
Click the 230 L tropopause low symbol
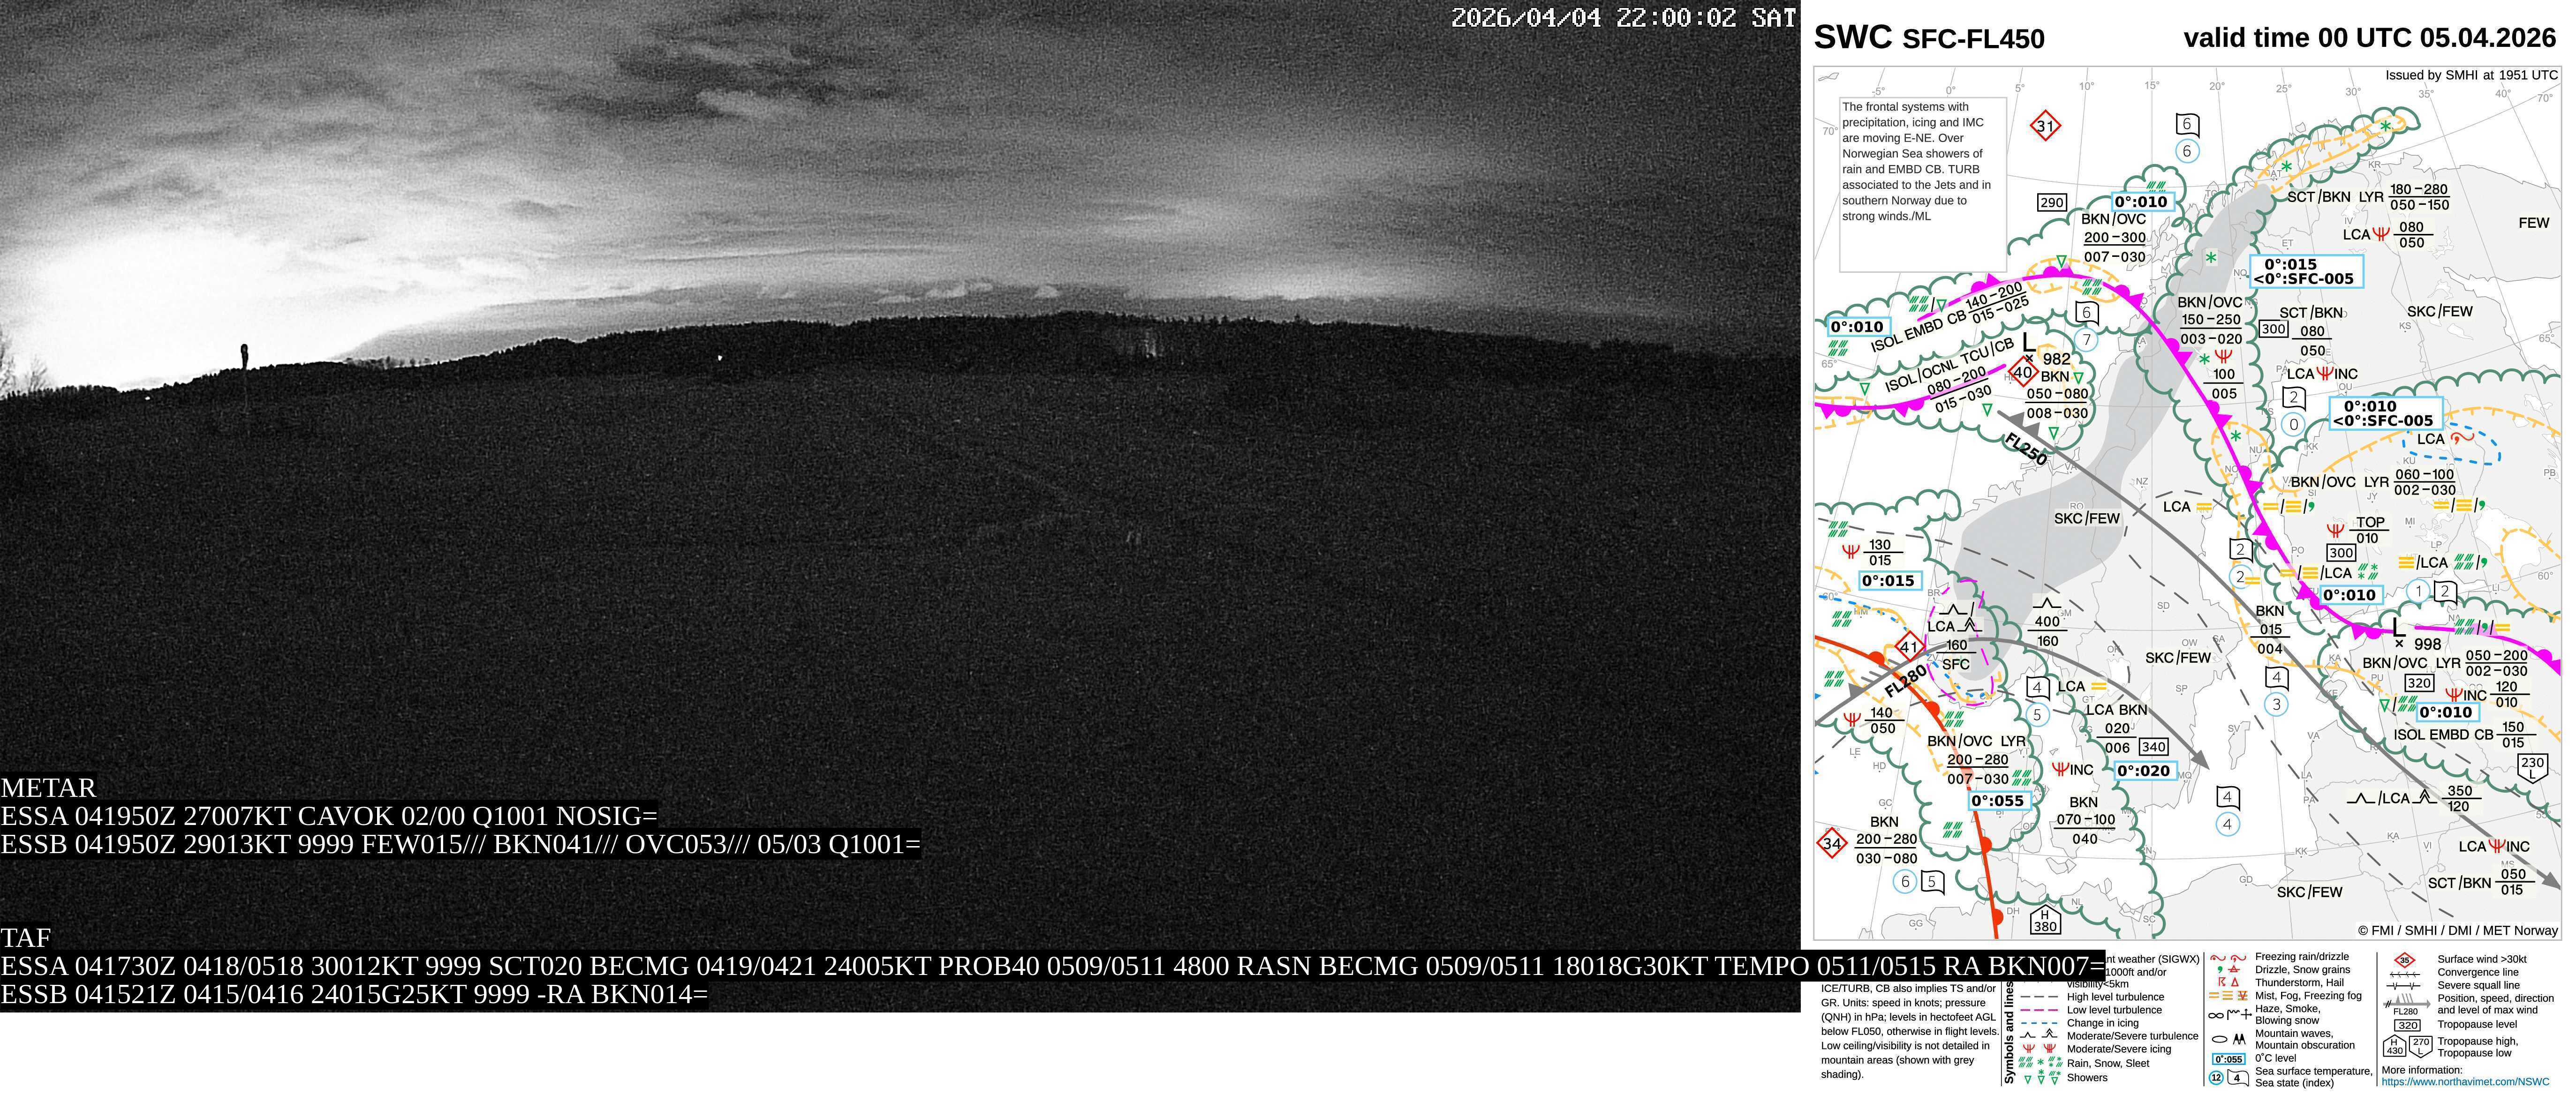2532,767
